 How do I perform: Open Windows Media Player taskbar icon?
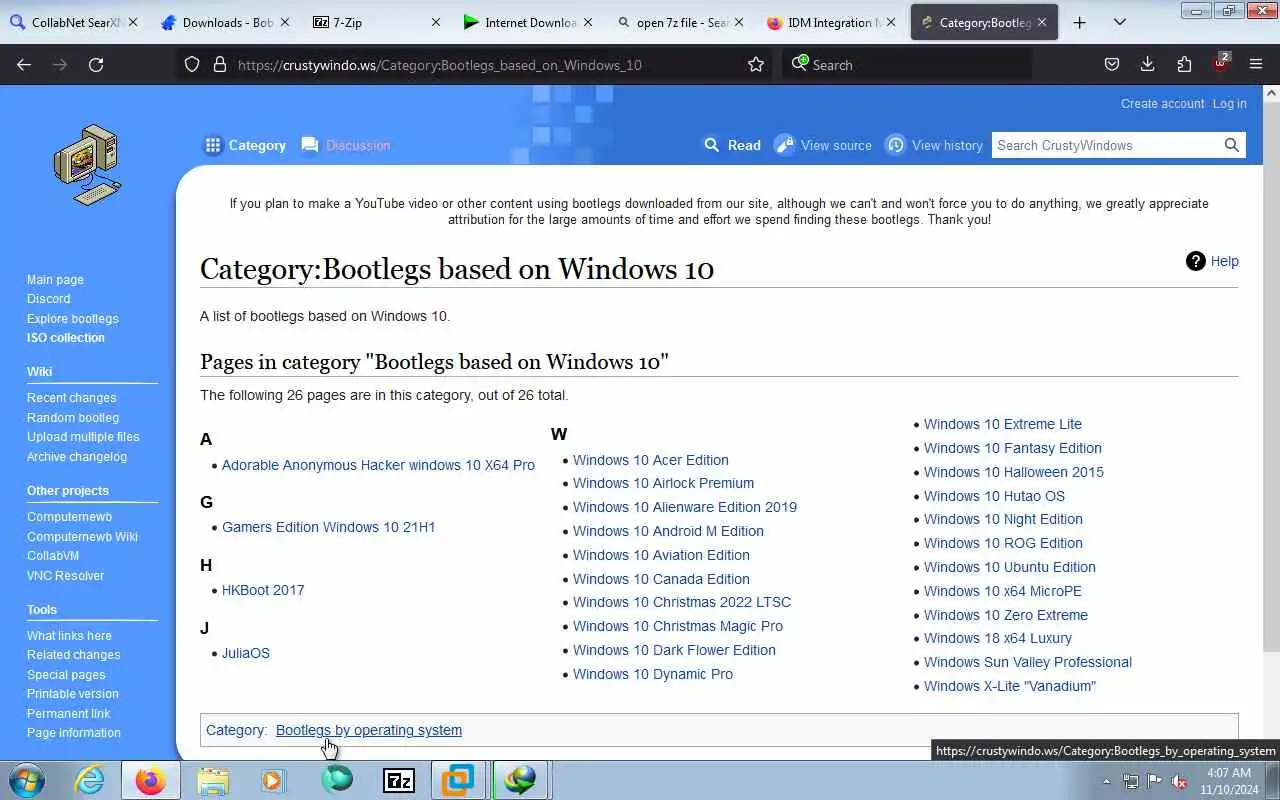(x=273, y=779)
